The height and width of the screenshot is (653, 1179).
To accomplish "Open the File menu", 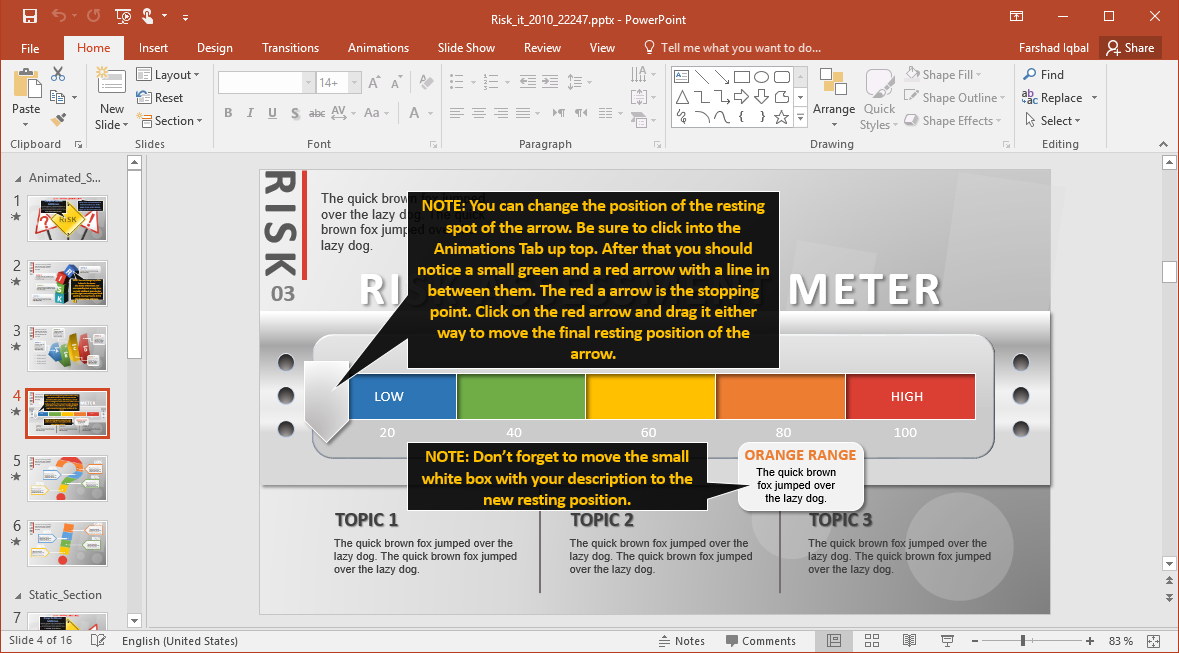I will tap(30, 48).
